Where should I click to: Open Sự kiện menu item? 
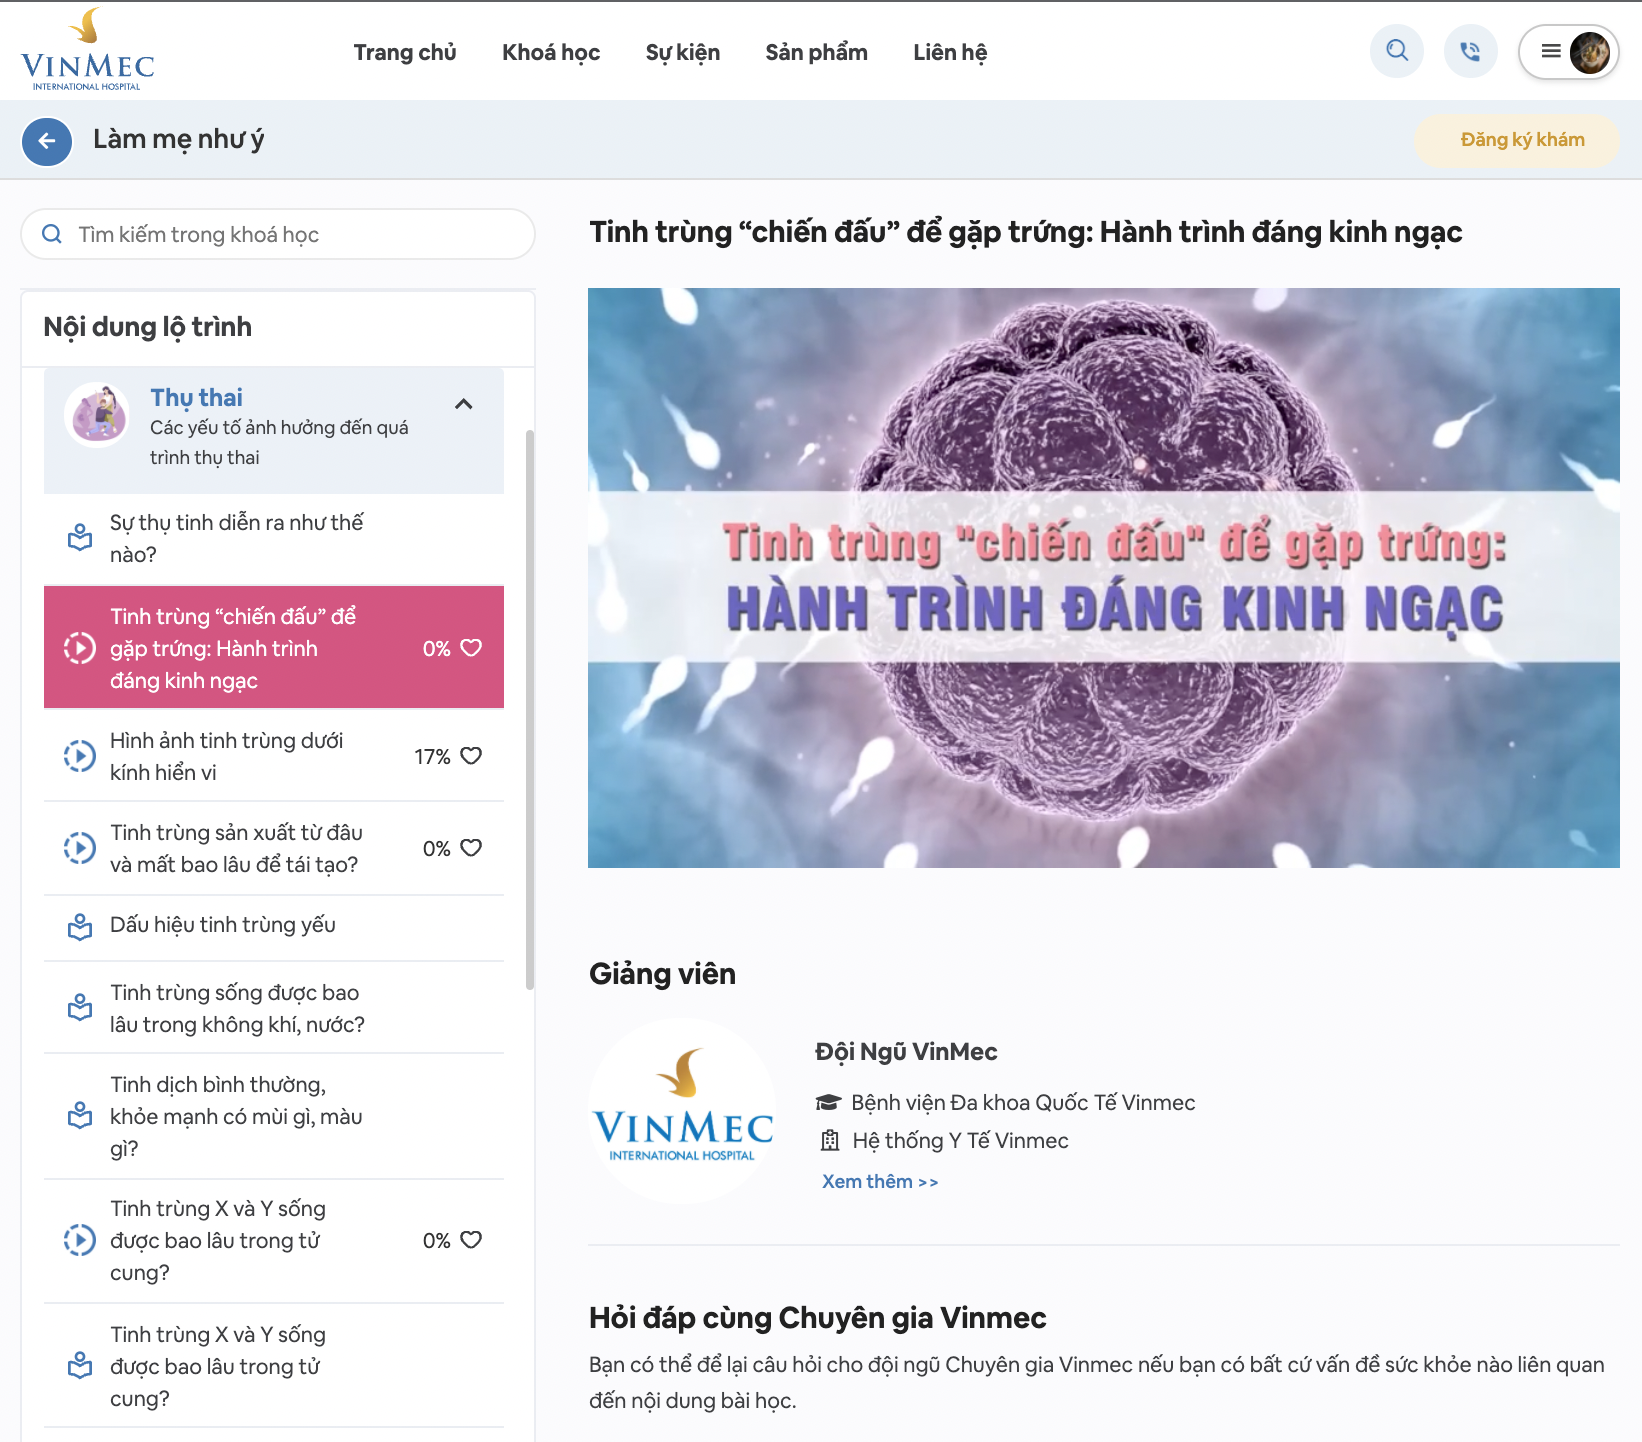pyautogui.click(x=683, y=52)
